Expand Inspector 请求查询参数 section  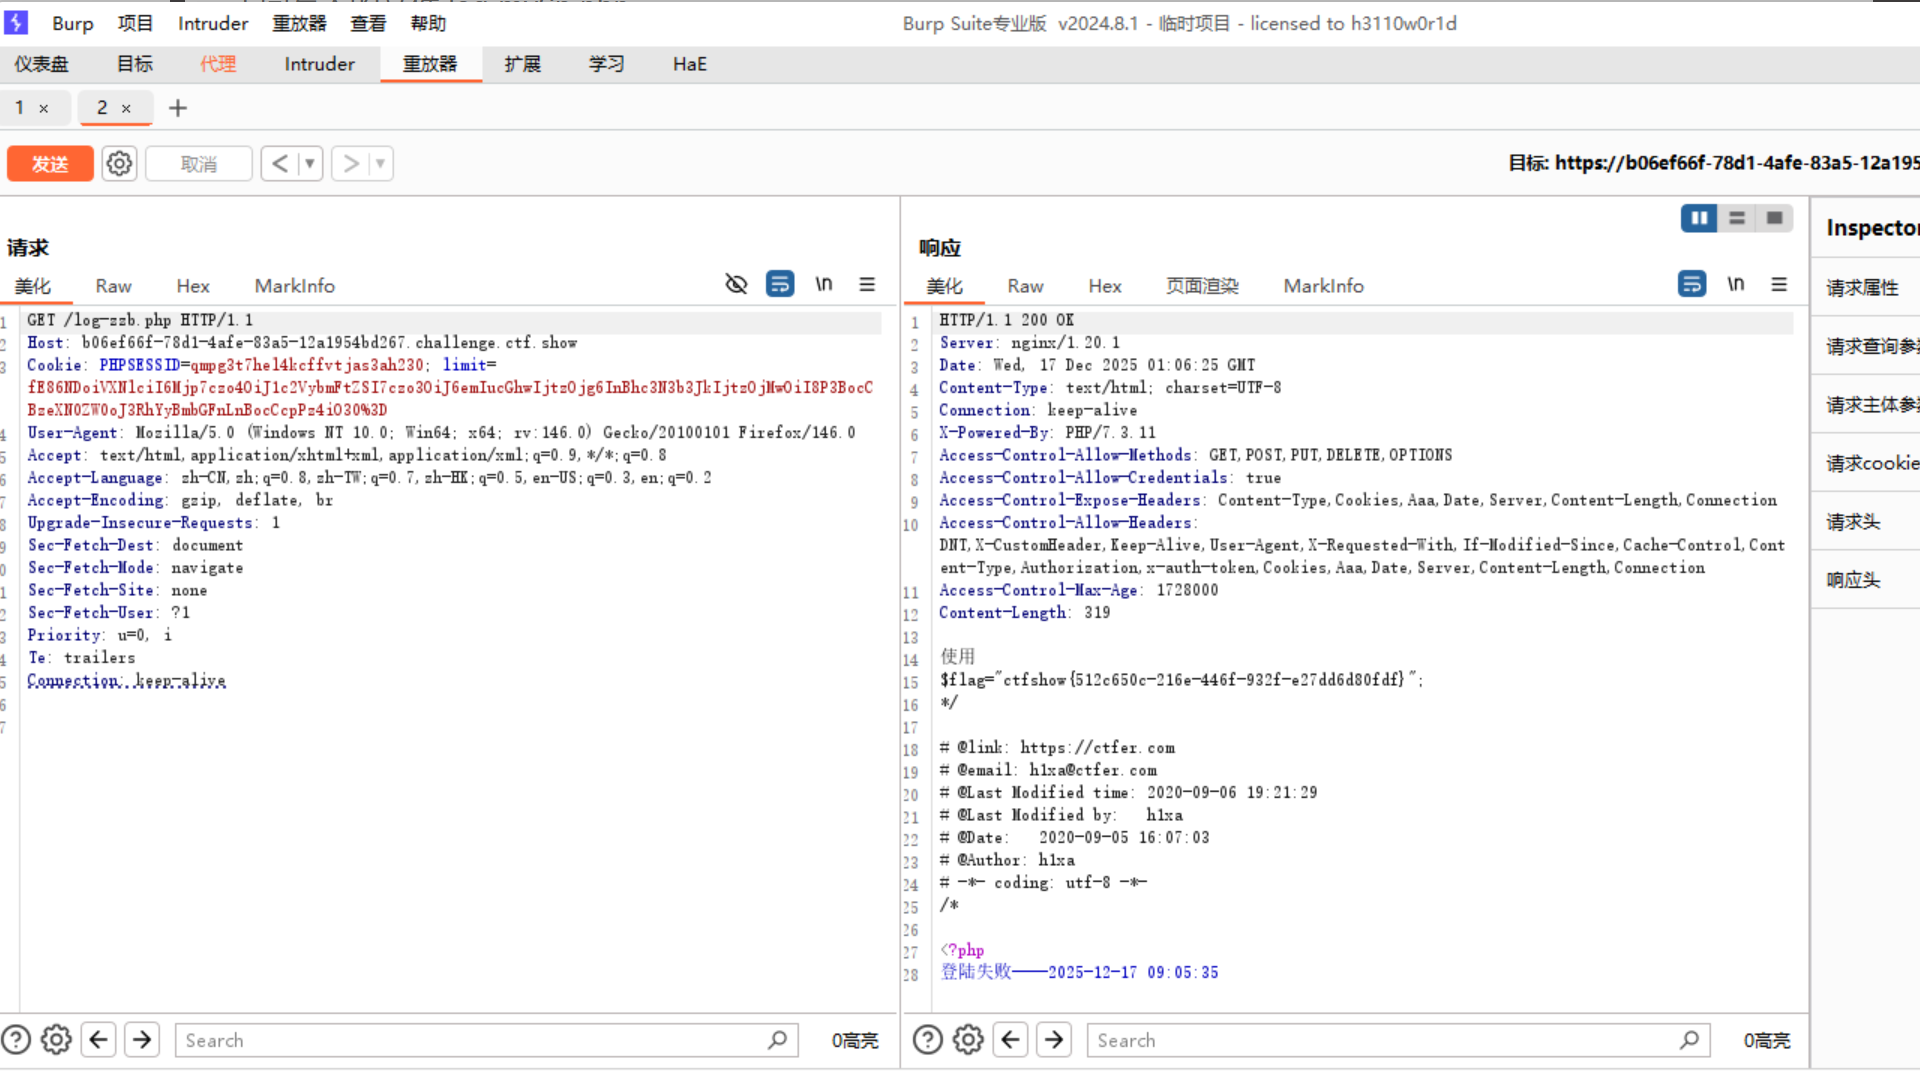point(1866,346)
